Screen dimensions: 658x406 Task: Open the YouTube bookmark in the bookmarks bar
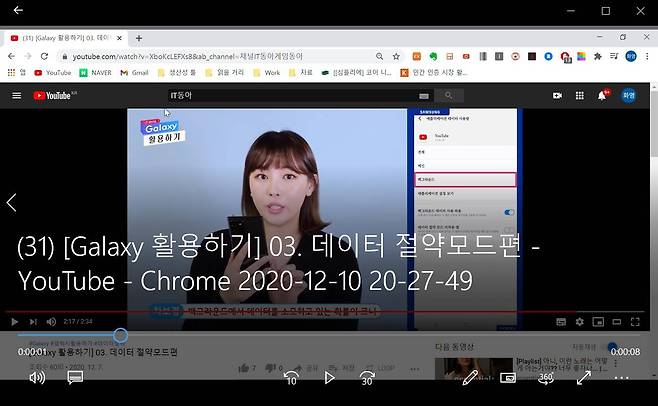click(53, 73)
